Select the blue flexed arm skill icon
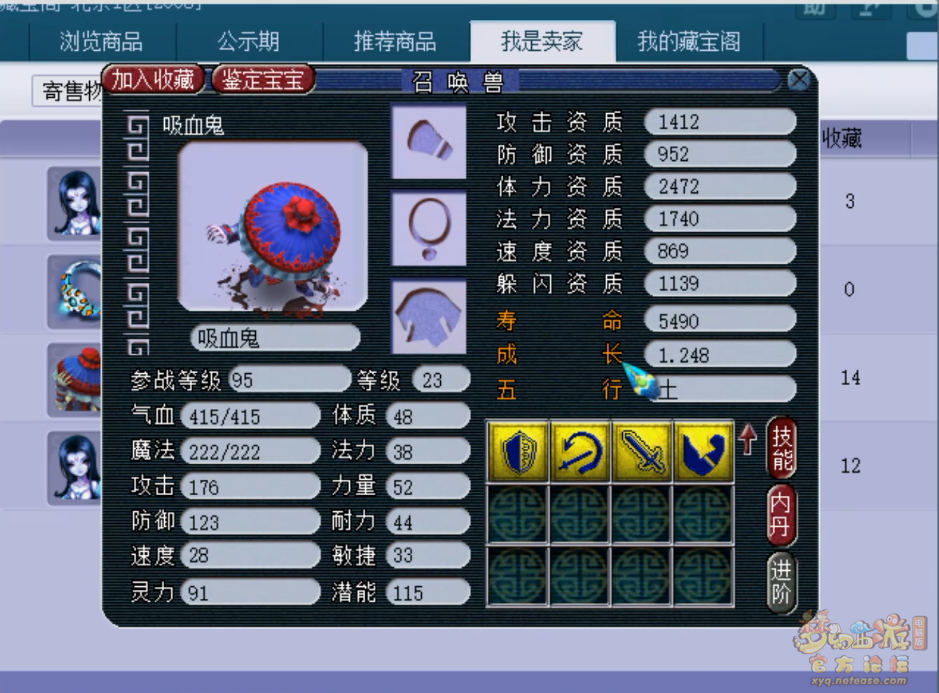 (x=704, y=452)
